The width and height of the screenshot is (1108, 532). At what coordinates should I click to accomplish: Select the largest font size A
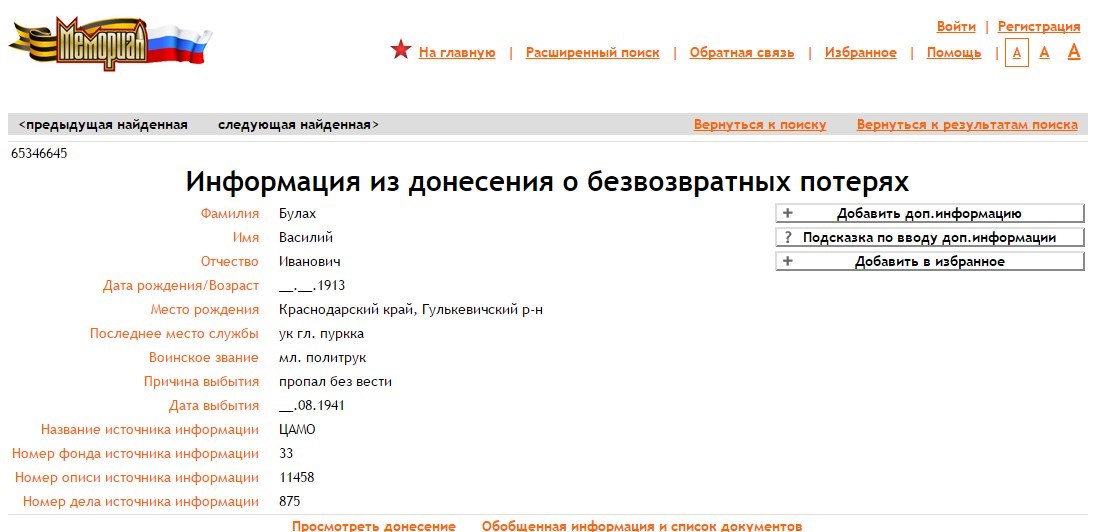pos(1073,52)
